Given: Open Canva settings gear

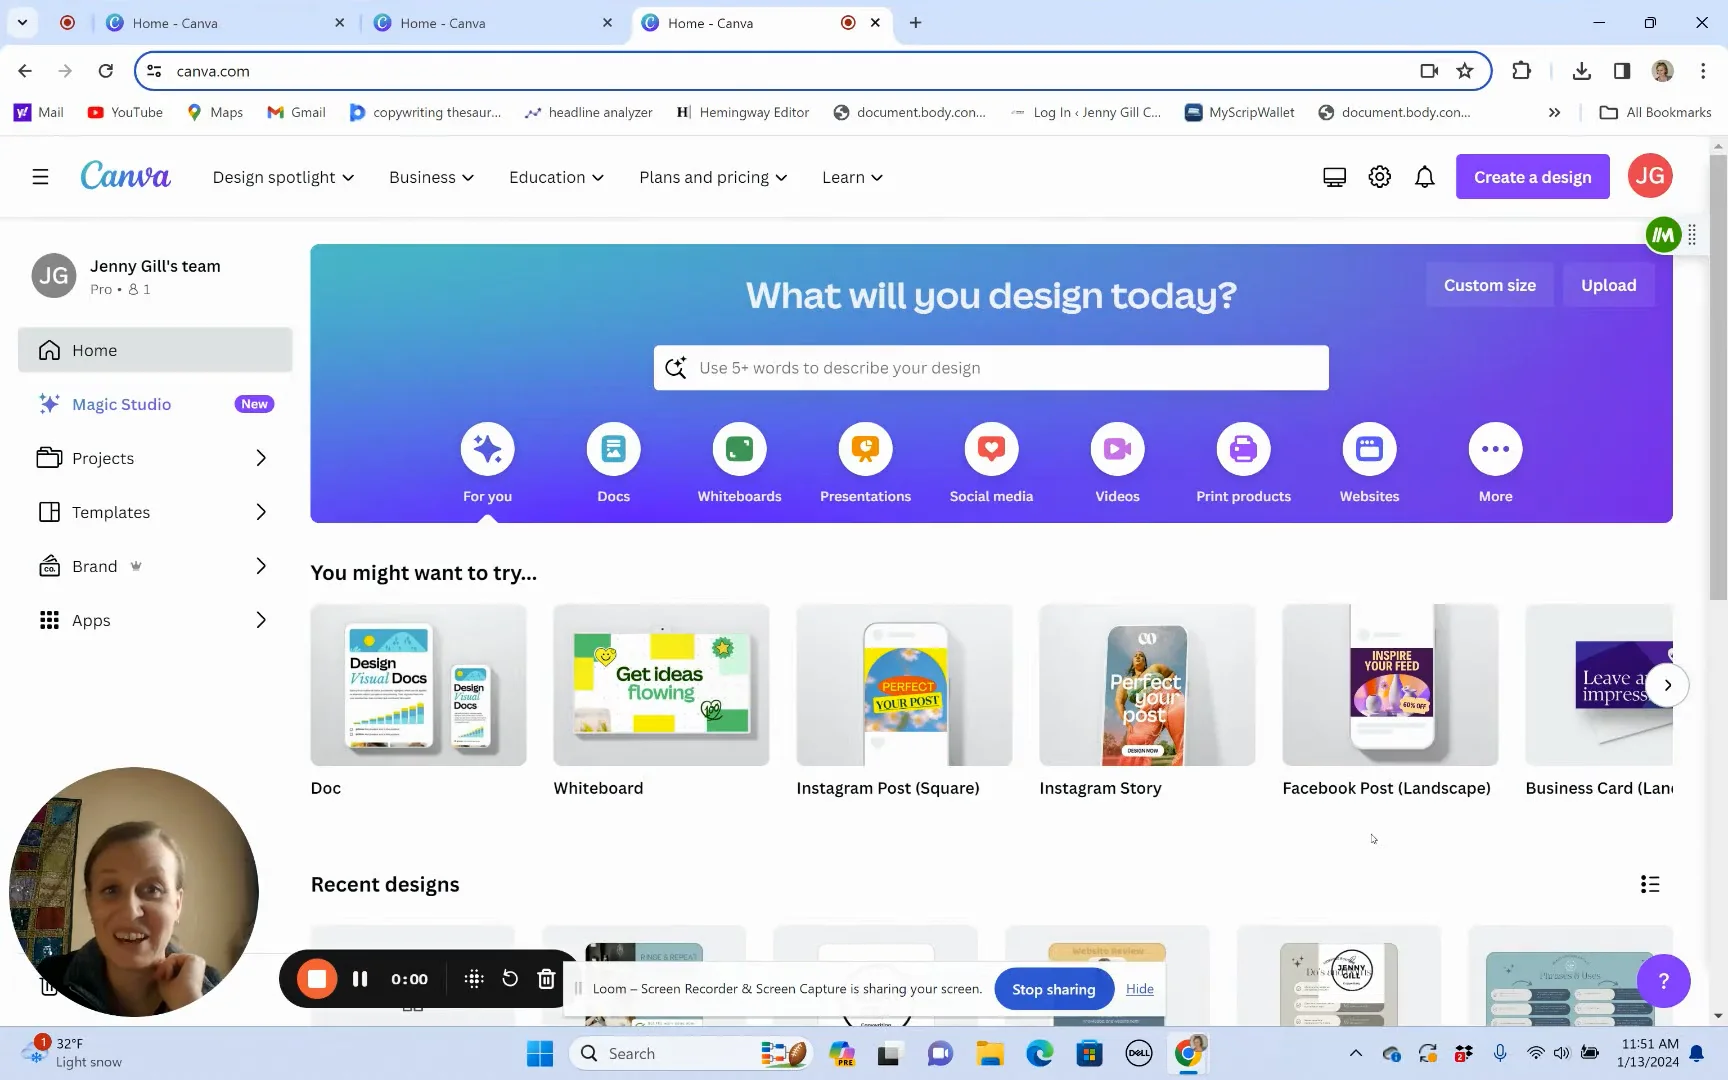Looking at the screenshot, I should coord(1379,176).
